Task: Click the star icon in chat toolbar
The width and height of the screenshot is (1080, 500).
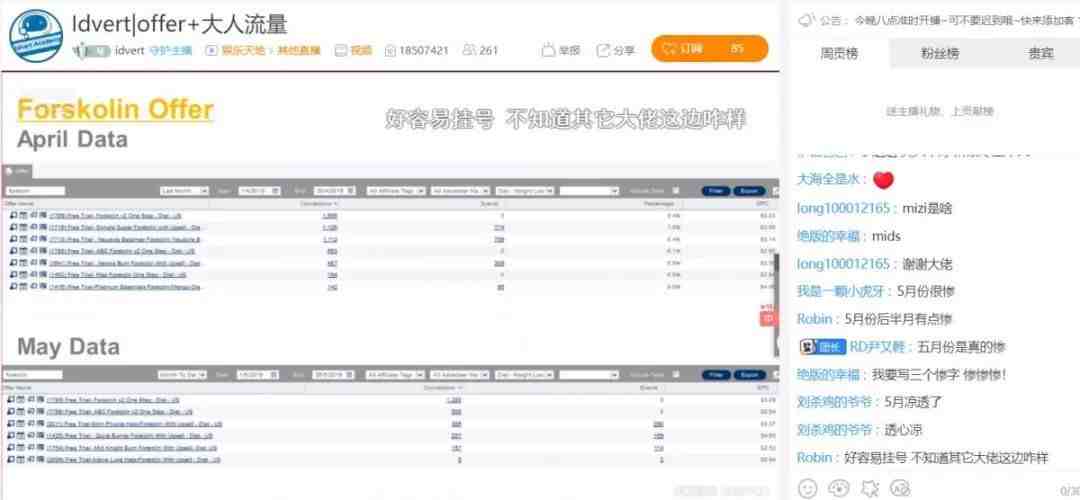Action: 870,488
